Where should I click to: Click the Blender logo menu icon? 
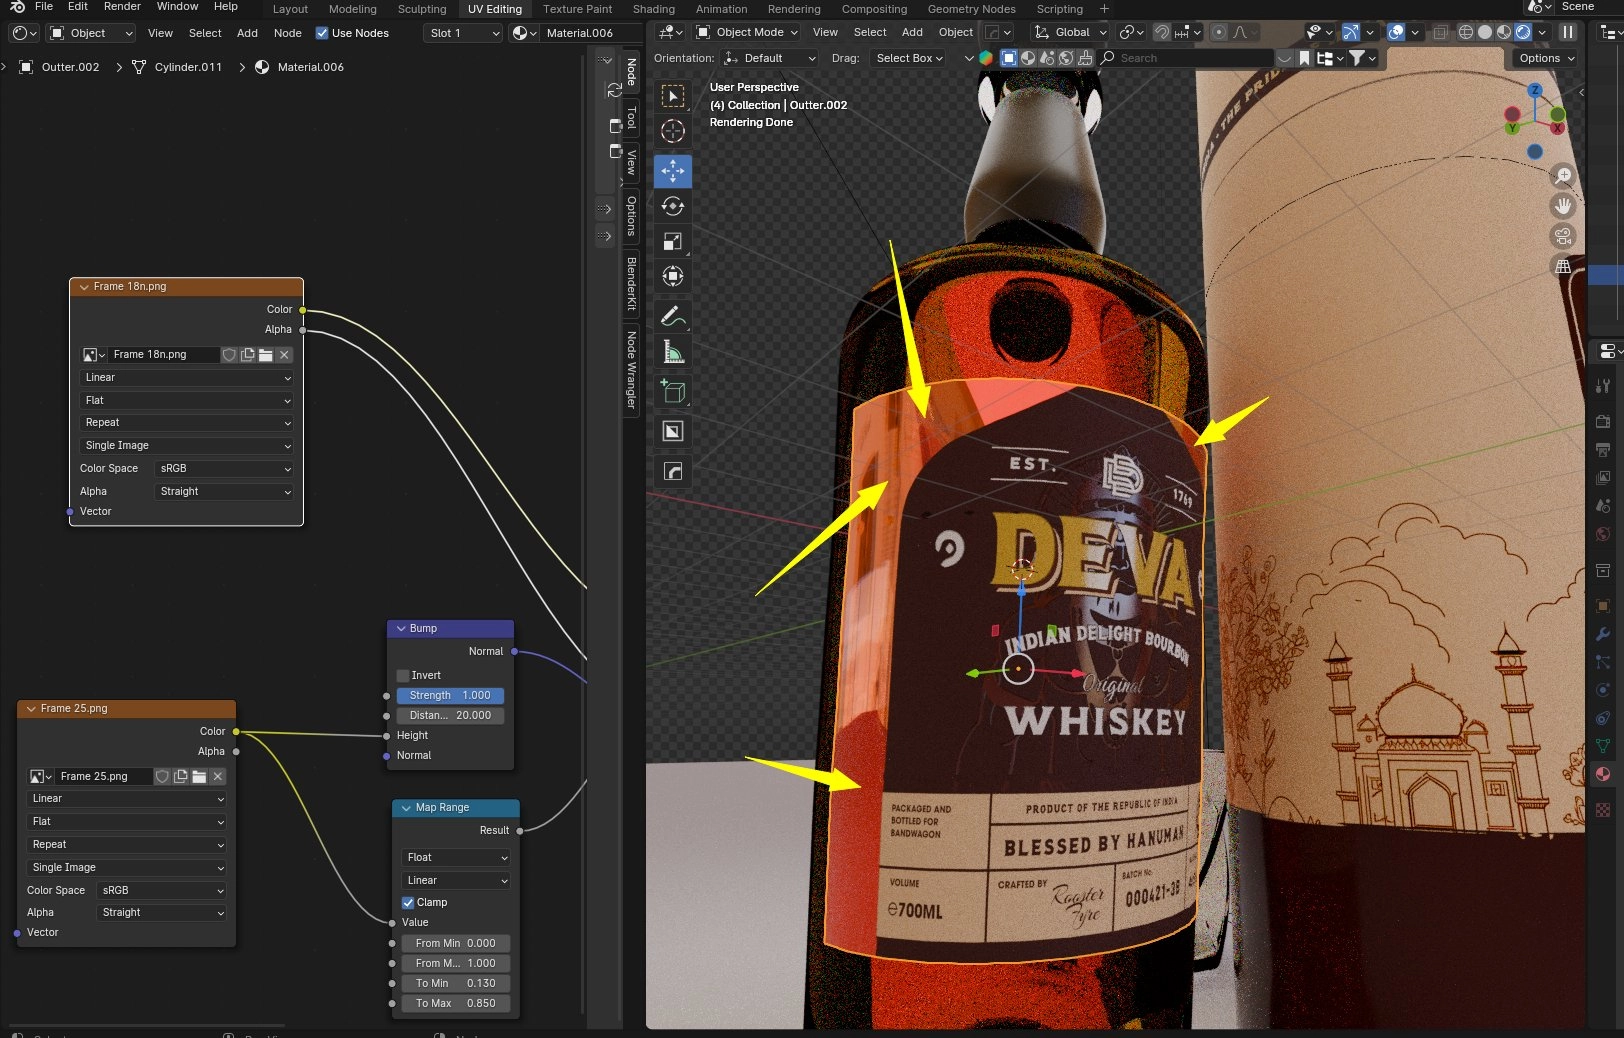pos(17,7)
